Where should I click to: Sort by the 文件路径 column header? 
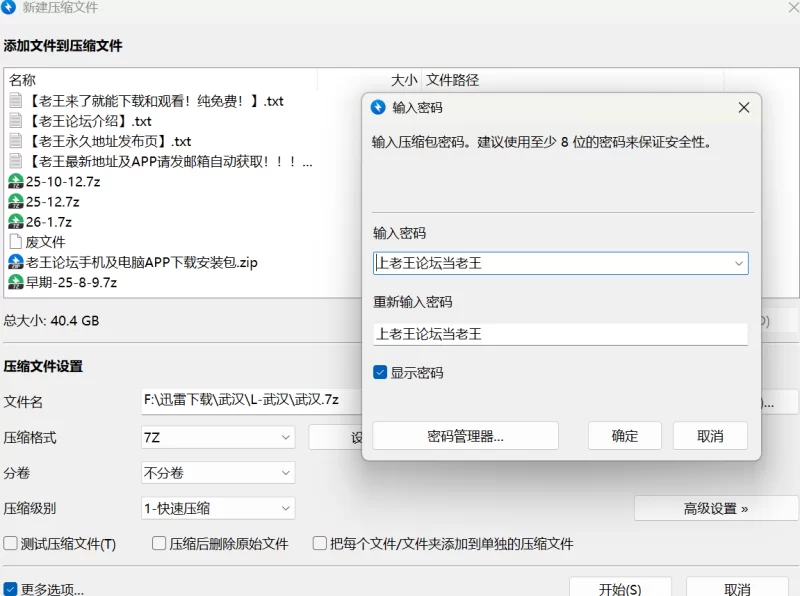pyautogui.click(x=452, y=80)
